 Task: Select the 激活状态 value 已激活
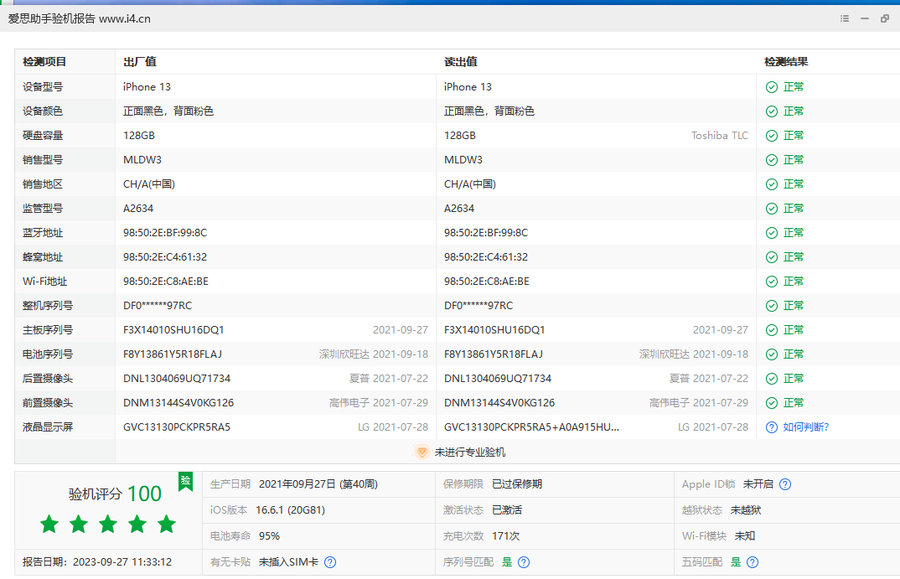pos(507,510)
